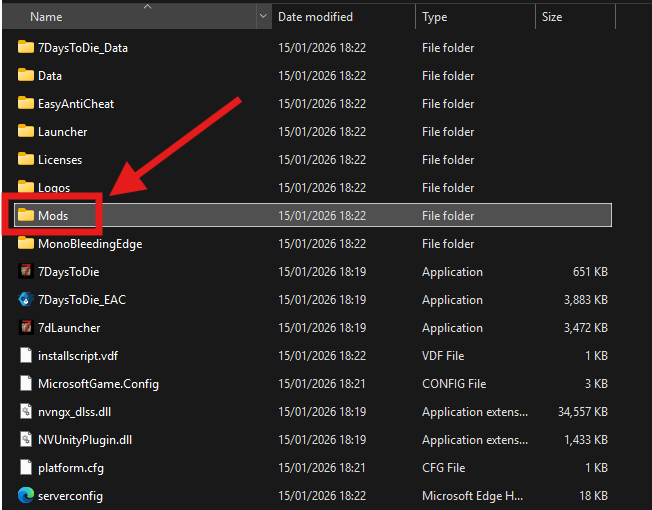Select the 7DaysToDie application name
This screenshot has width=652, height=510.
(x=69, y=272)
